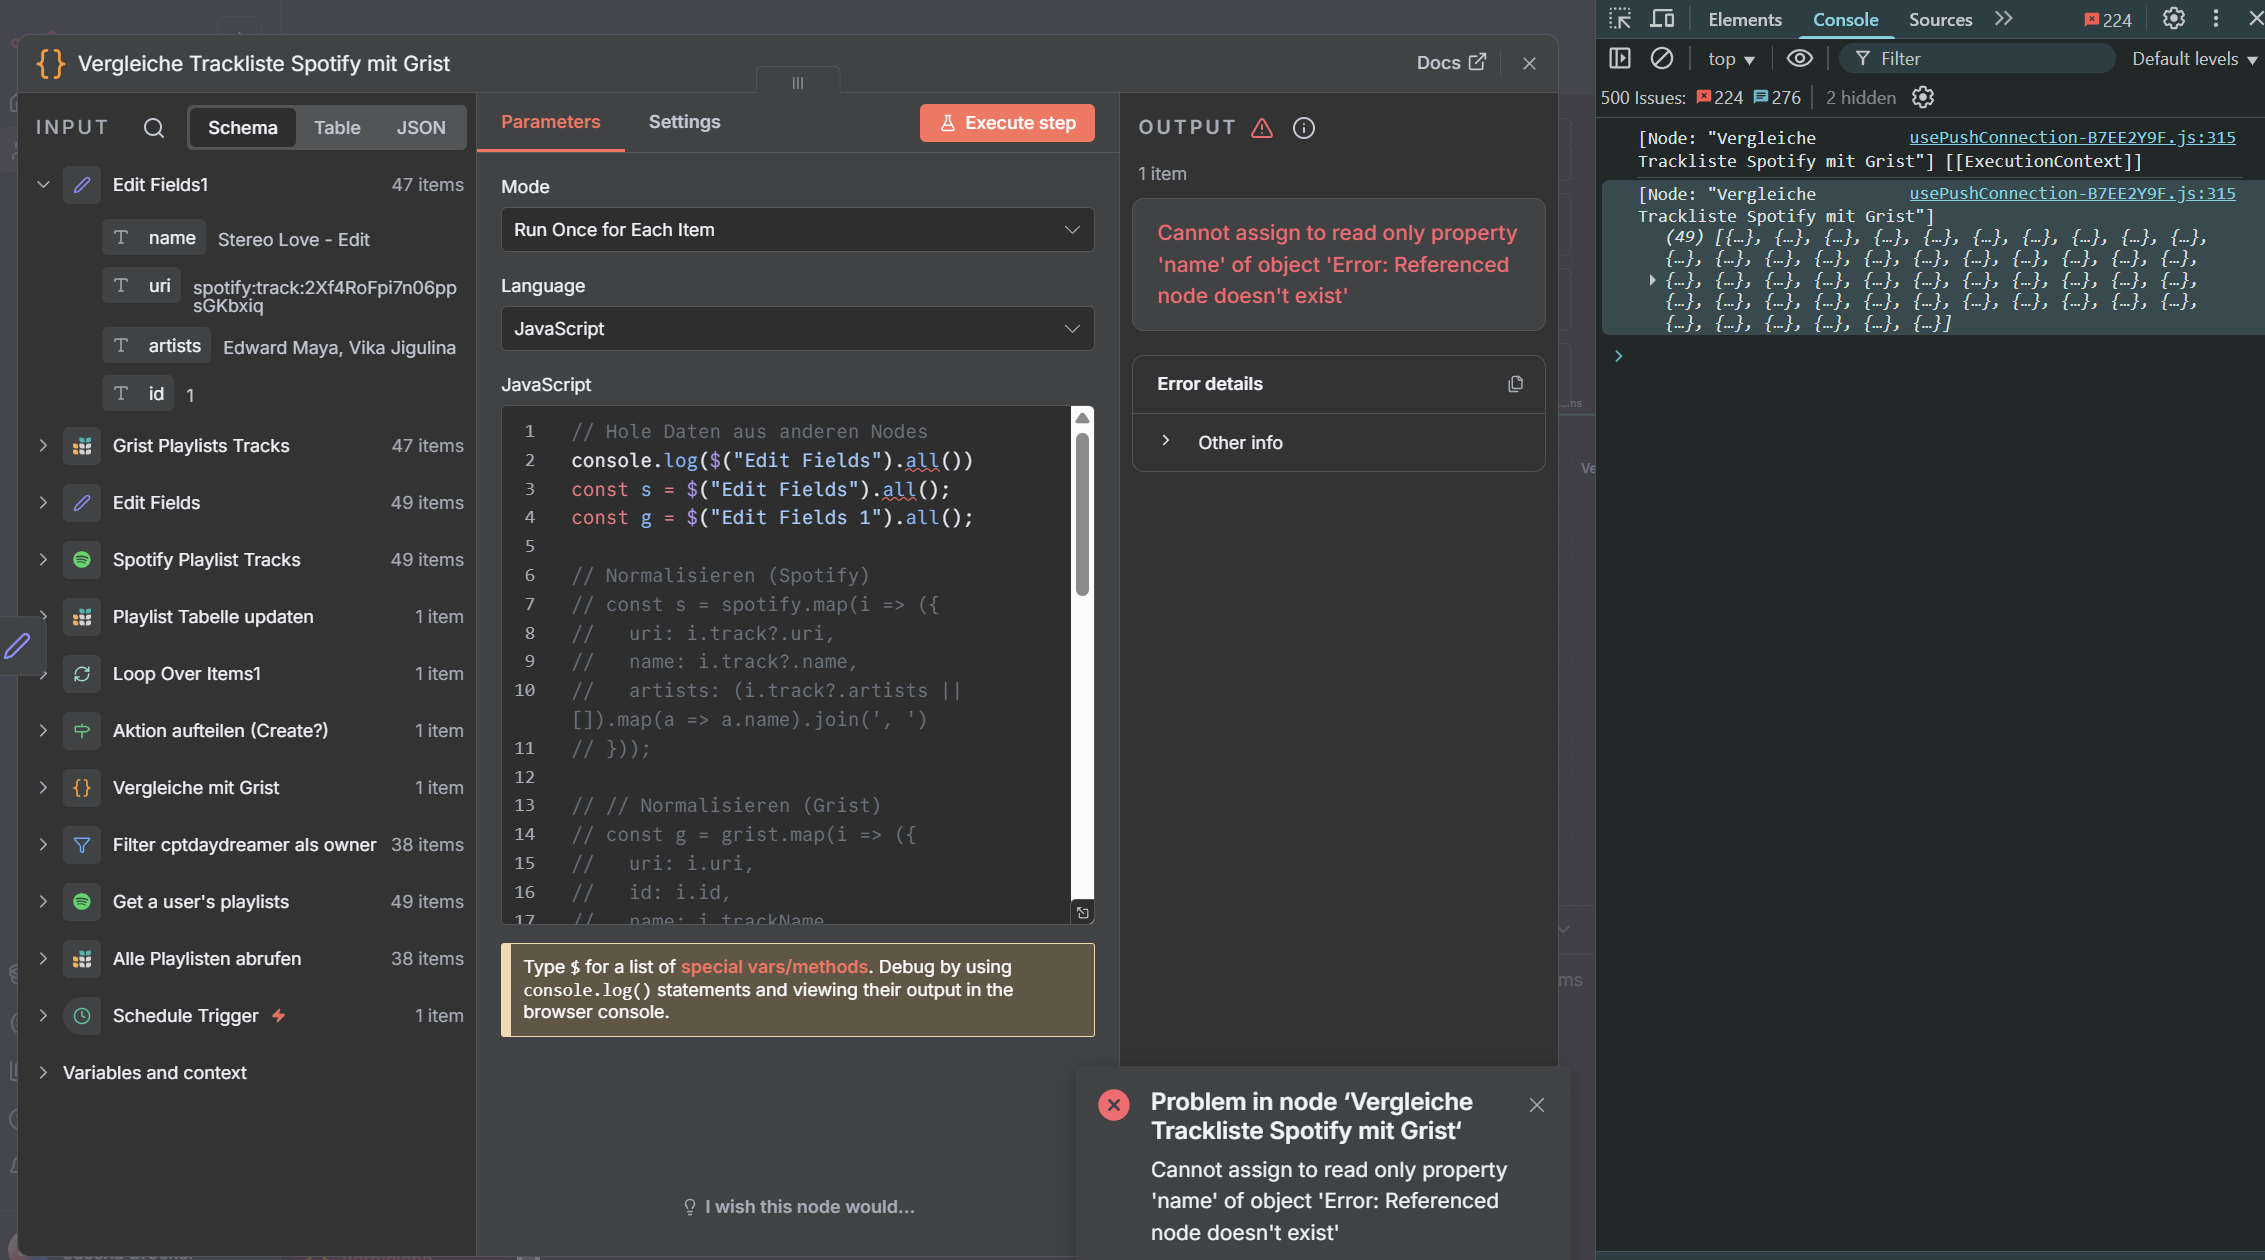Open the Settings tab
Viewport: 2265px width, 1260px height.
pos(684,122)
